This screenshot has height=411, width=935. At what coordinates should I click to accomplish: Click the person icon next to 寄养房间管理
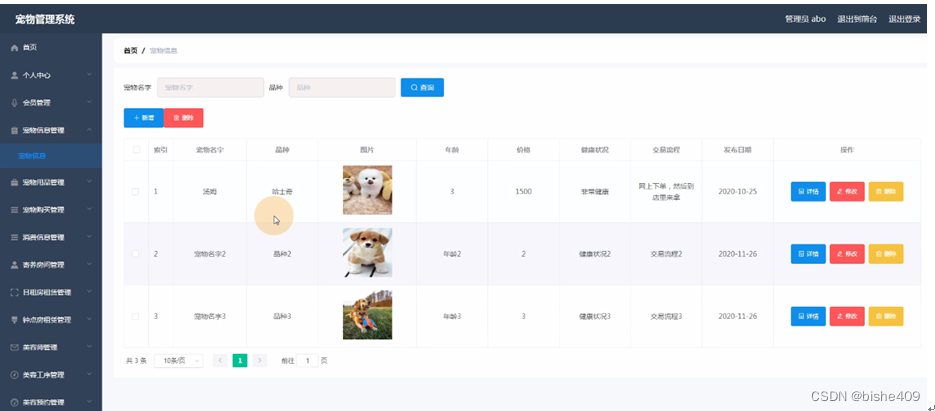[x=15, y=265]
